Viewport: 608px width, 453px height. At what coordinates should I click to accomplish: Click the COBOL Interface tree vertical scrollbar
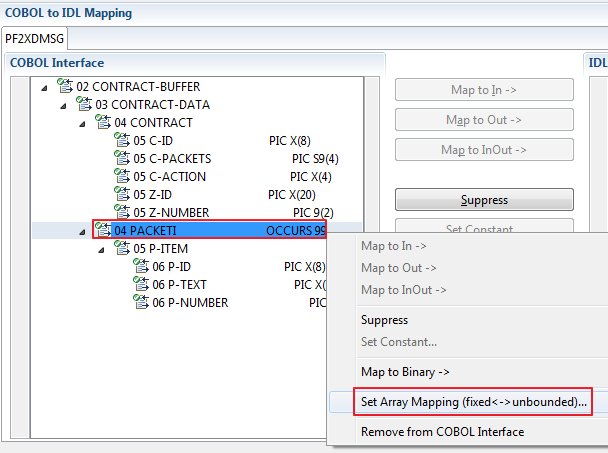pos(372,154)
